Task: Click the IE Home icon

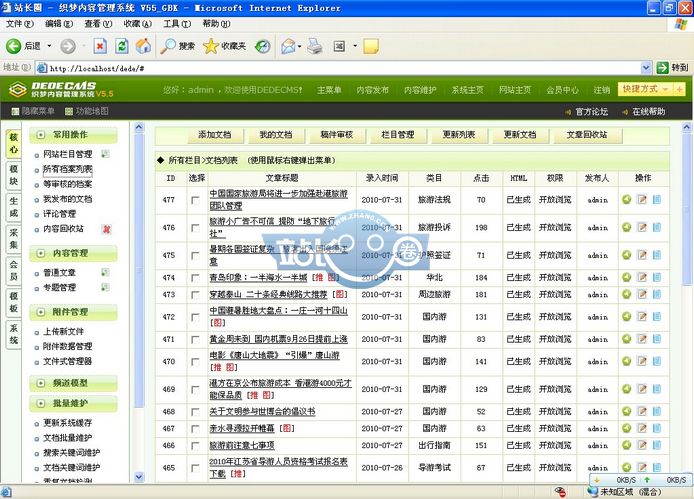Action: [x=143, y=46]
